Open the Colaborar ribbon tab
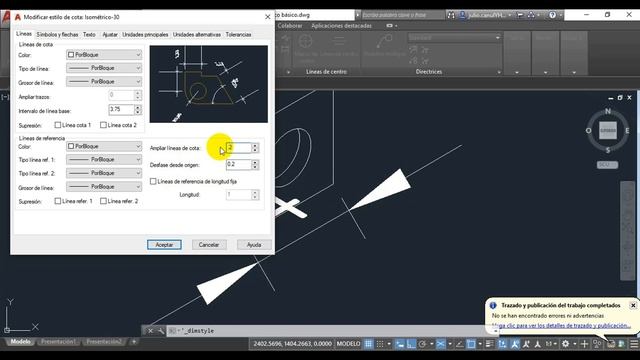Image resolution: width=640 pixels, height=360 pixels. click(x=290, y=26)
